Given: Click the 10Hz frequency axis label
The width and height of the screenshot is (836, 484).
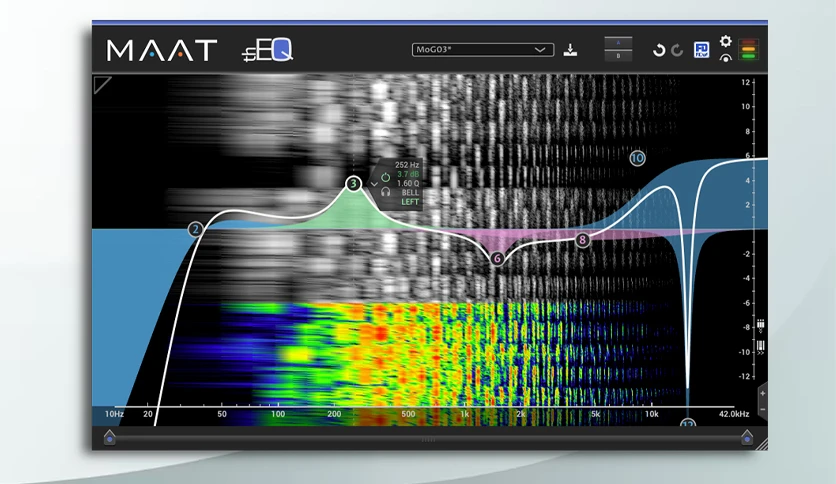Looking at the screenshot, I should (x=114, y=414).
